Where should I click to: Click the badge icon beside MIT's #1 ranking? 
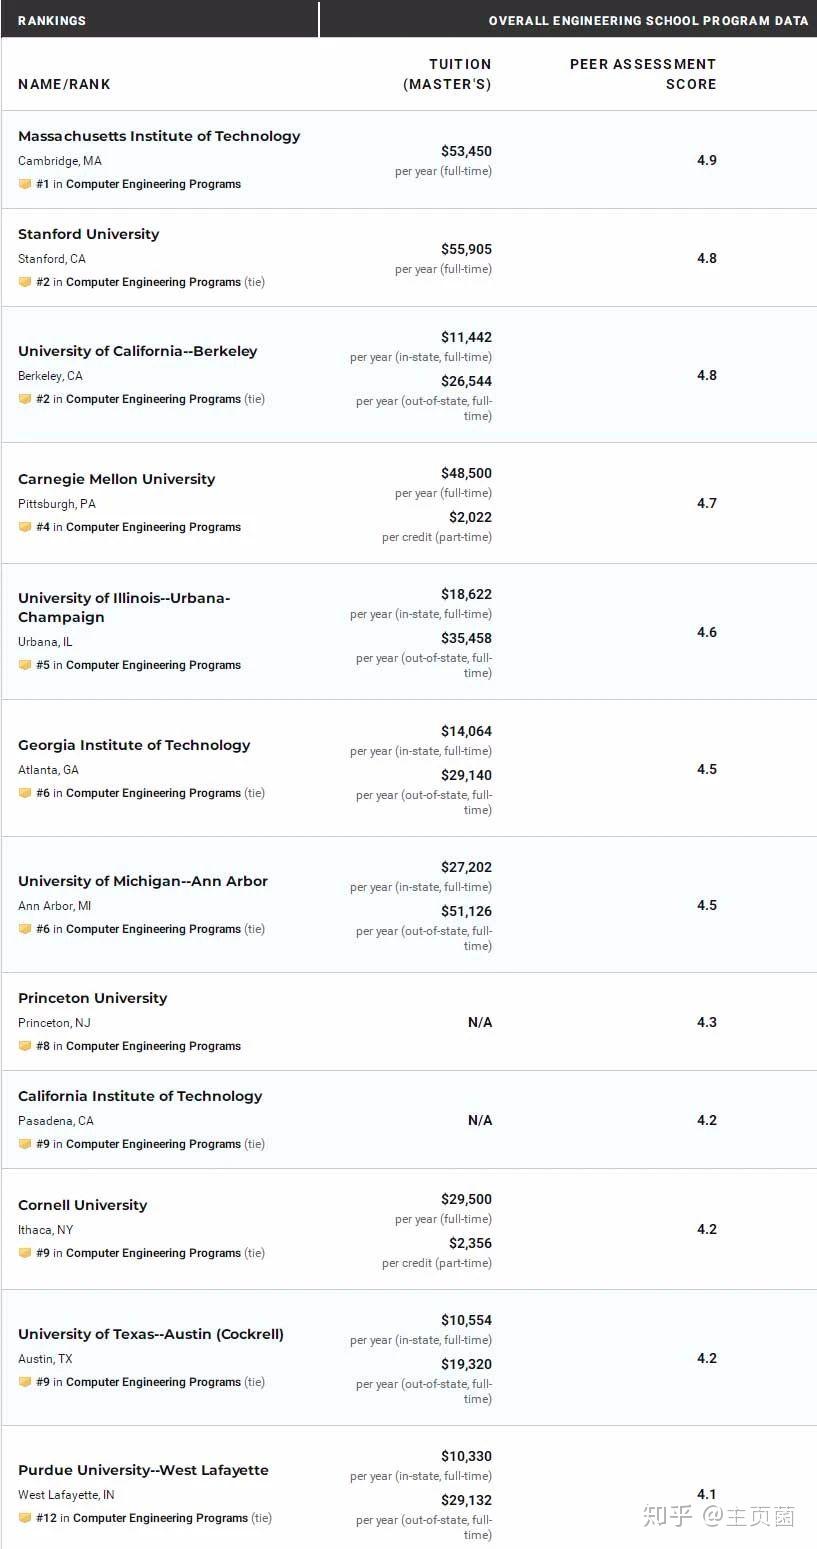point(25,184)
